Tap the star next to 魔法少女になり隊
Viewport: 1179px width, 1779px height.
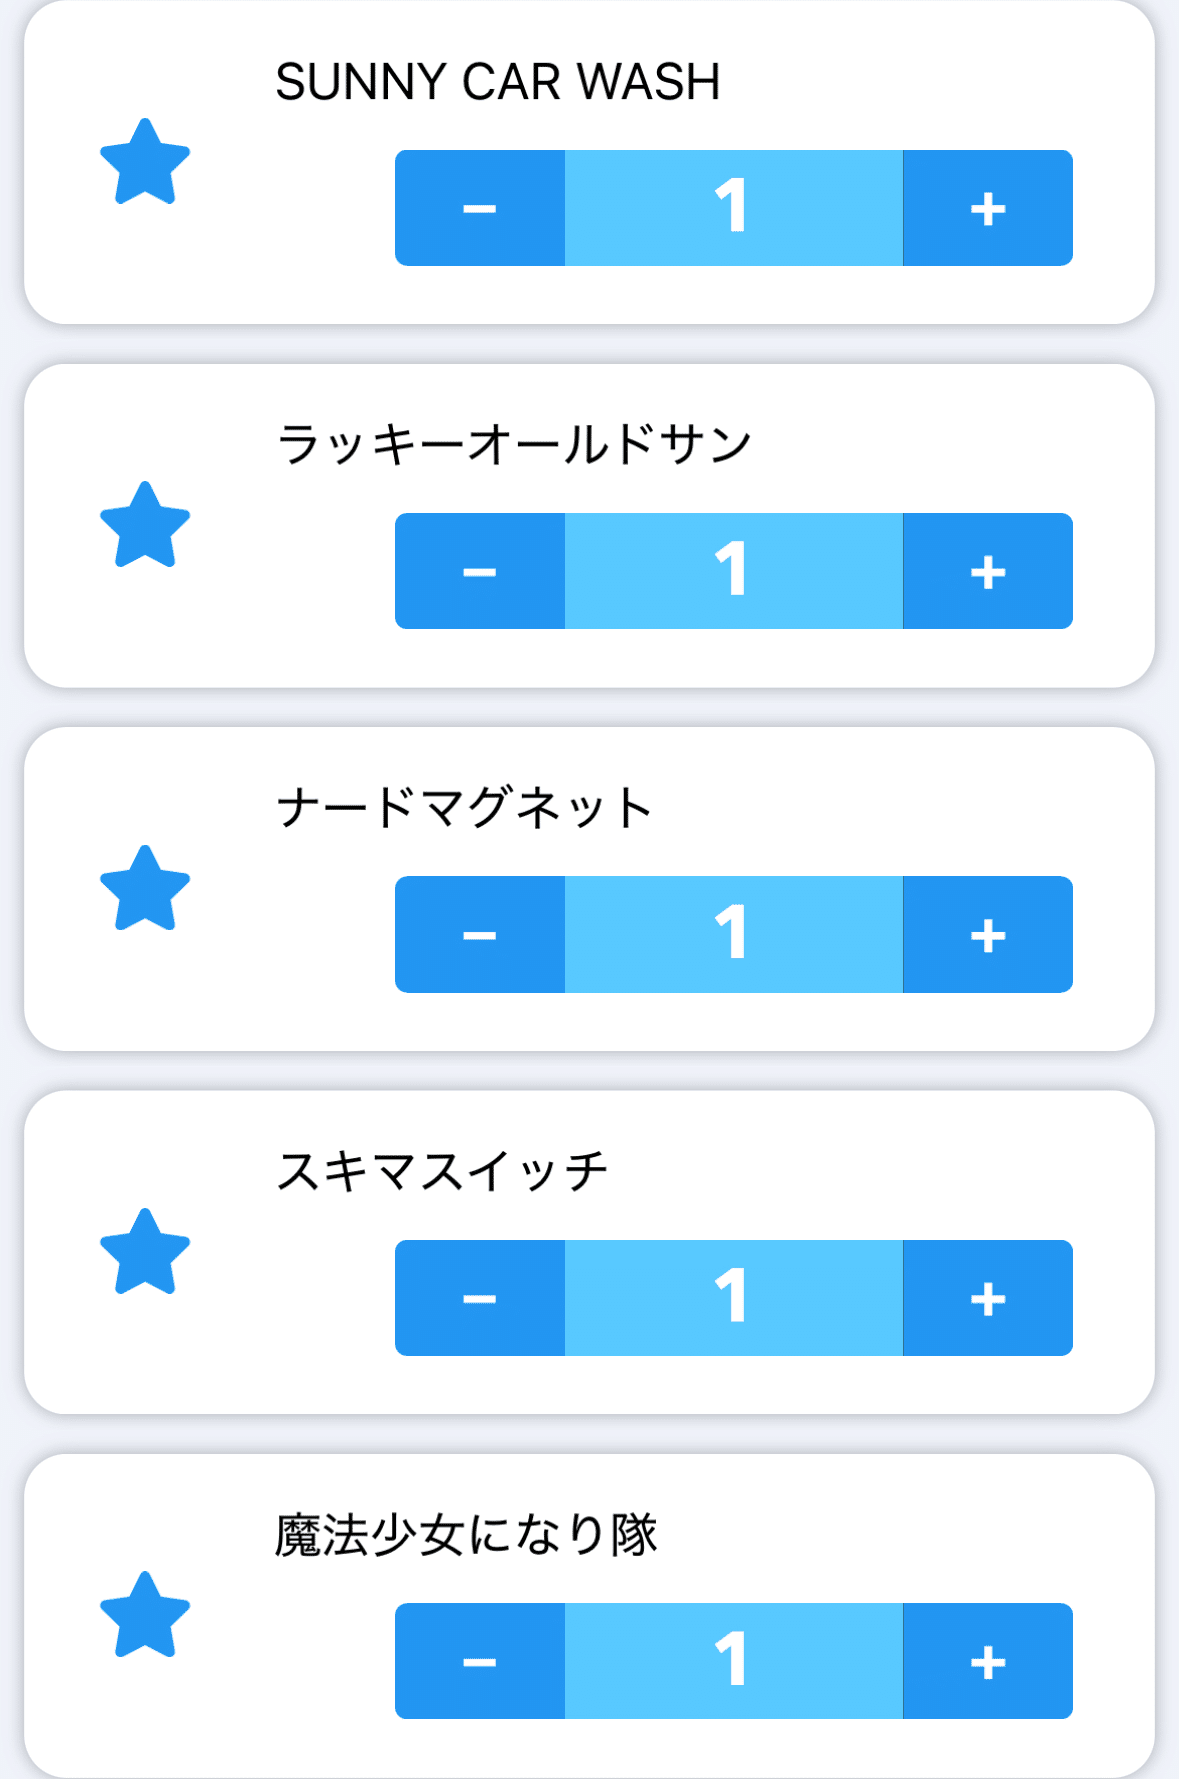pos(145,1615)
